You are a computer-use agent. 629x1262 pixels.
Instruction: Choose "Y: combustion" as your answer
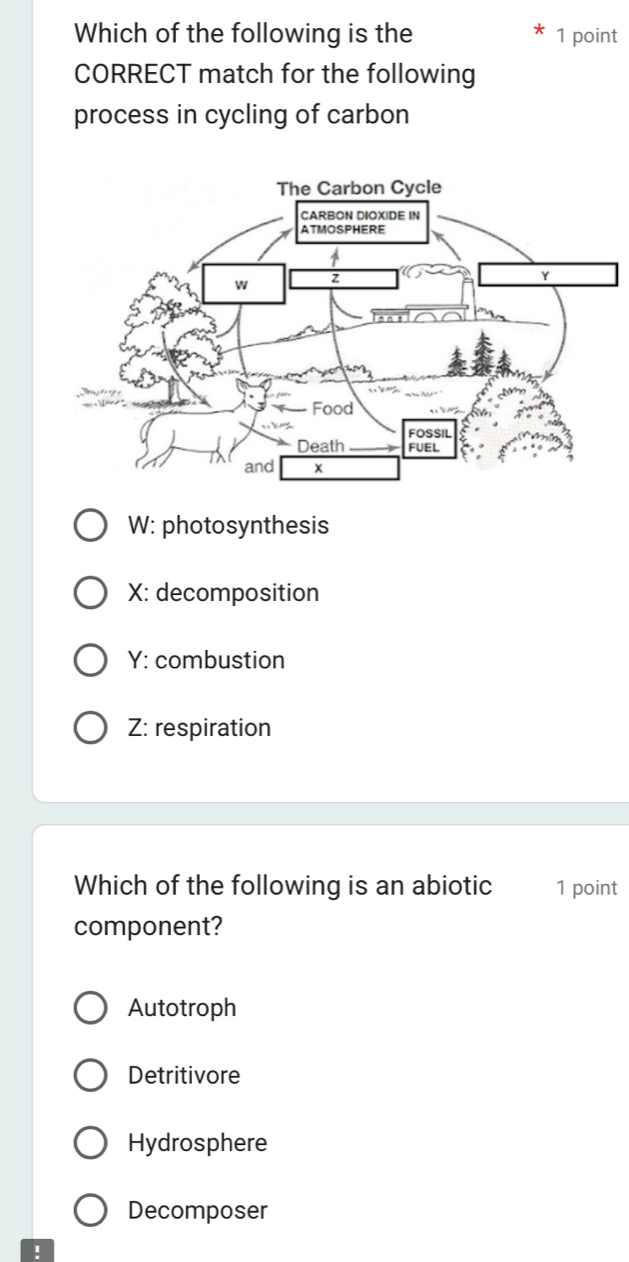tap(91, 660)
